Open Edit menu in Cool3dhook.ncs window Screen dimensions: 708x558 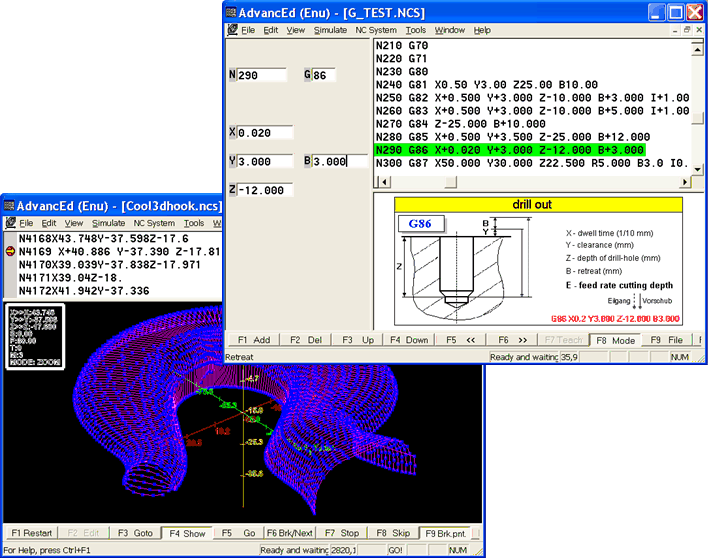(49, 223)
